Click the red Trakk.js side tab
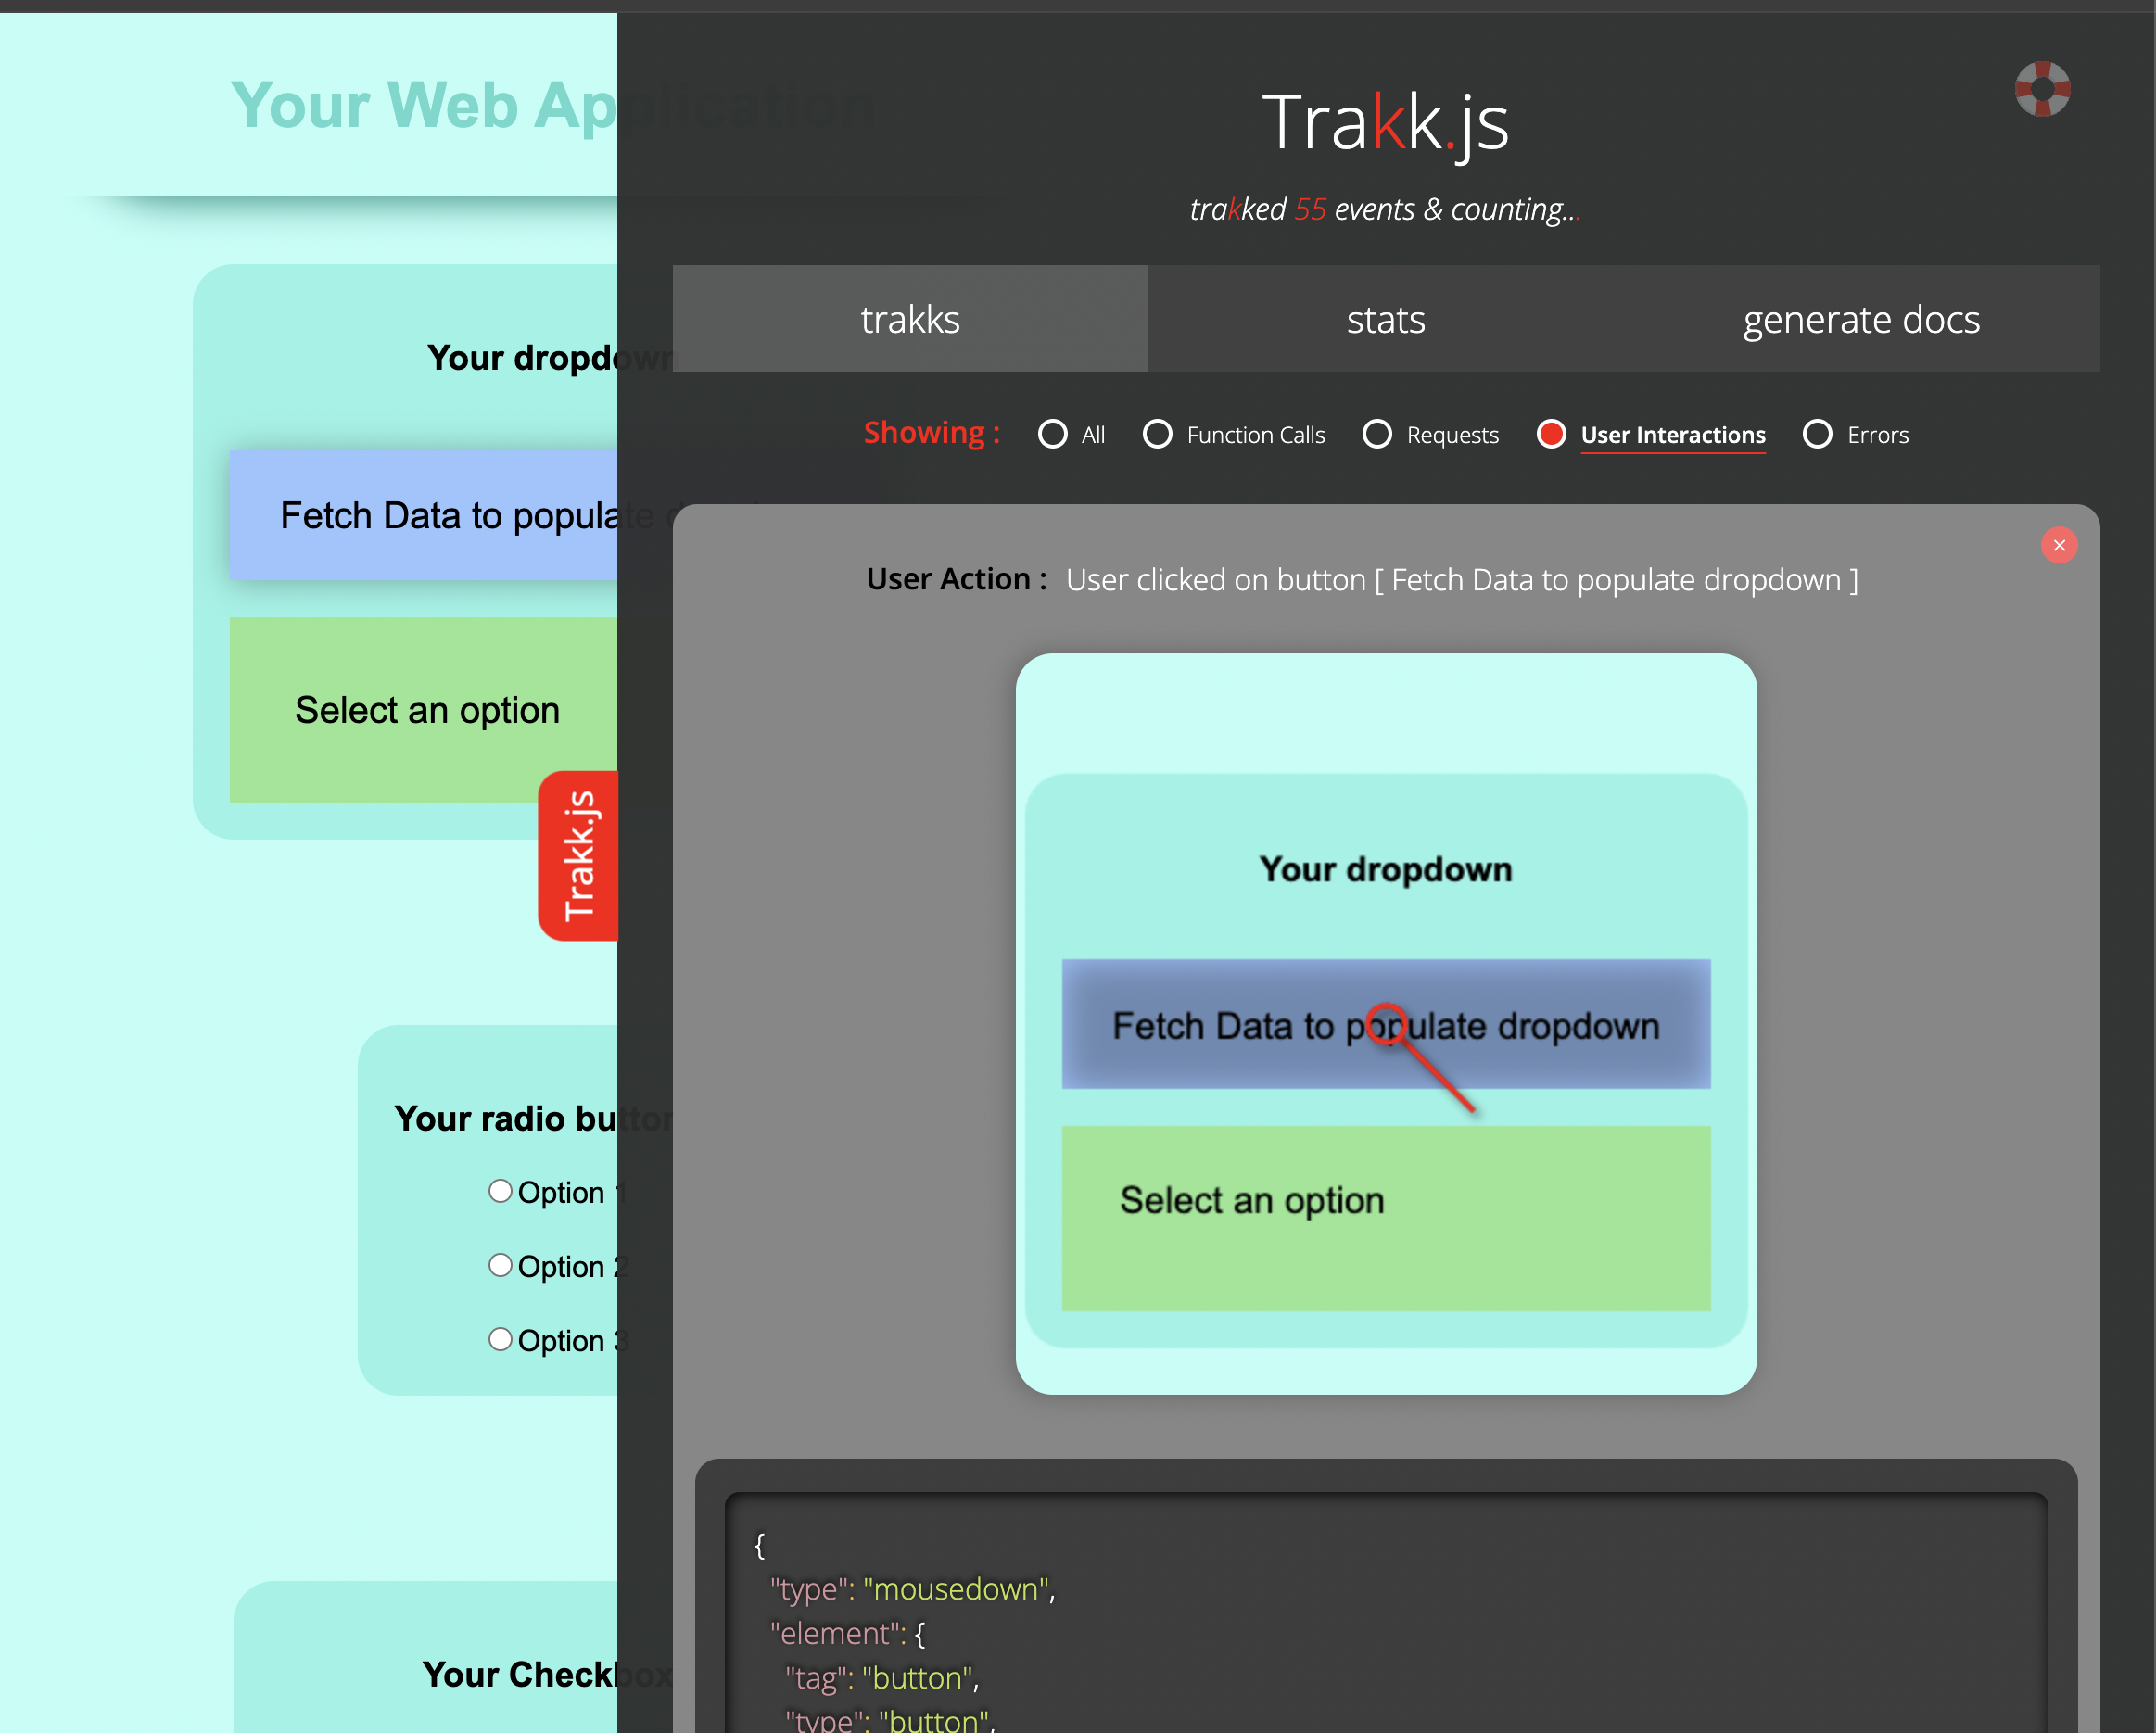The width and height of the screenshot is (2156, 1733). tap(579, 855)
